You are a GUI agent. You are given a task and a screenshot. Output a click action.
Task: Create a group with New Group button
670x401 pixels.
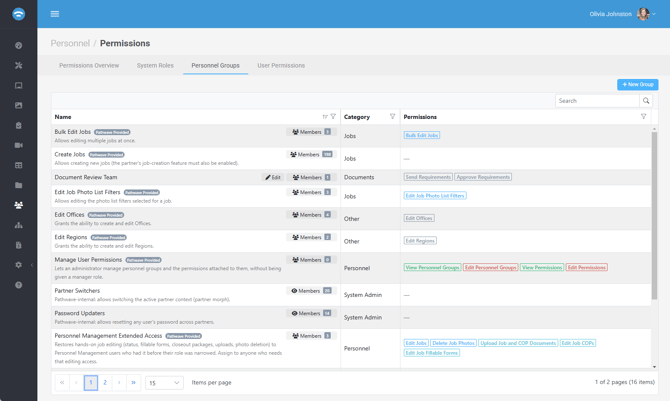click(x=638, y=85)
